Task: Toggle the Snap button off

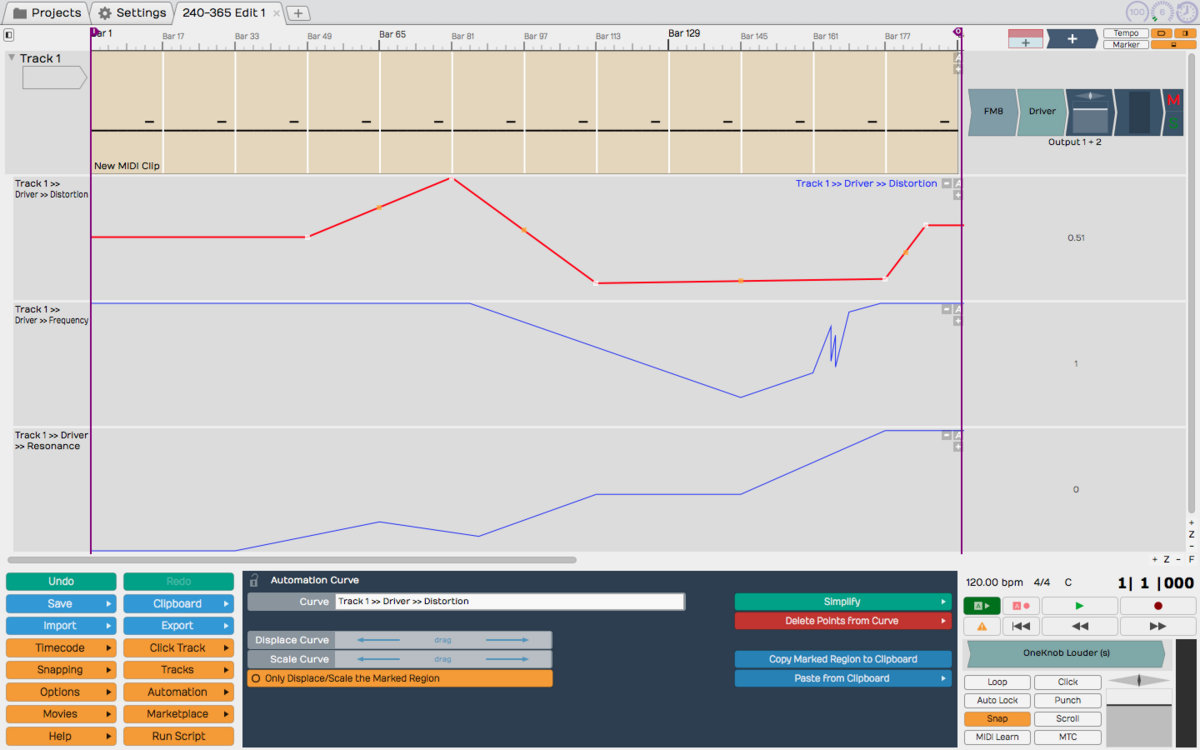Action: click(x=997, y=719)
